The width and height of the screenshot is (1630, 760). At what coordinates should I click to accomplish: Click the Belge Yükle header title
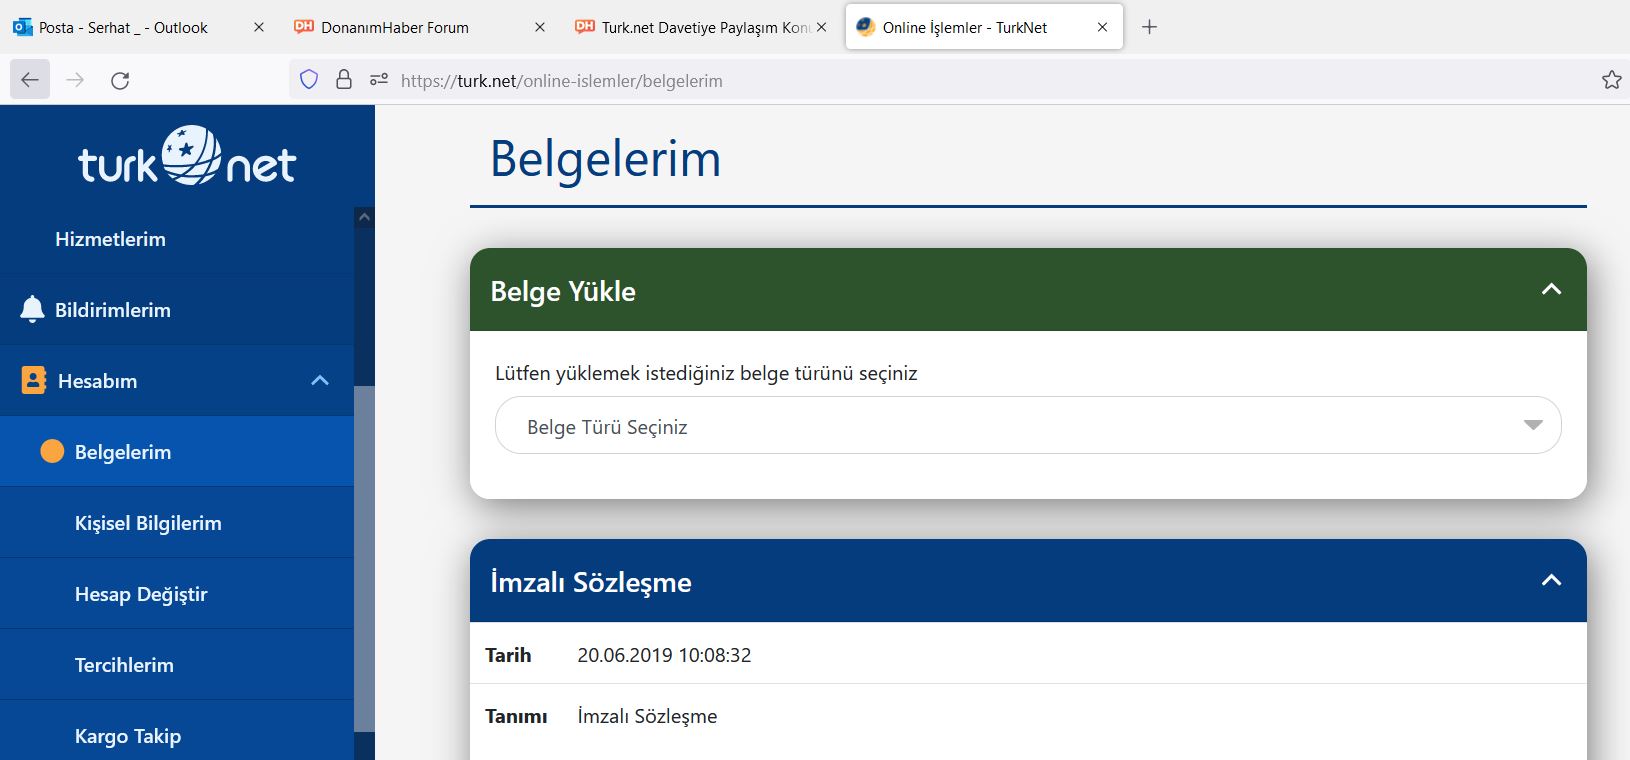click(563, 291)
